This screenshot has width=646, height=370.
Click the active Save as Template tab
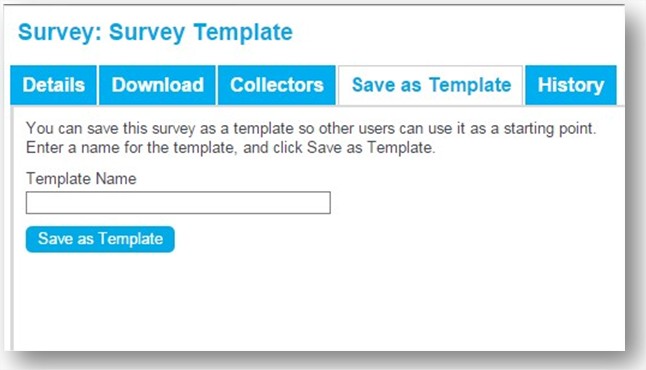[431, 85]
